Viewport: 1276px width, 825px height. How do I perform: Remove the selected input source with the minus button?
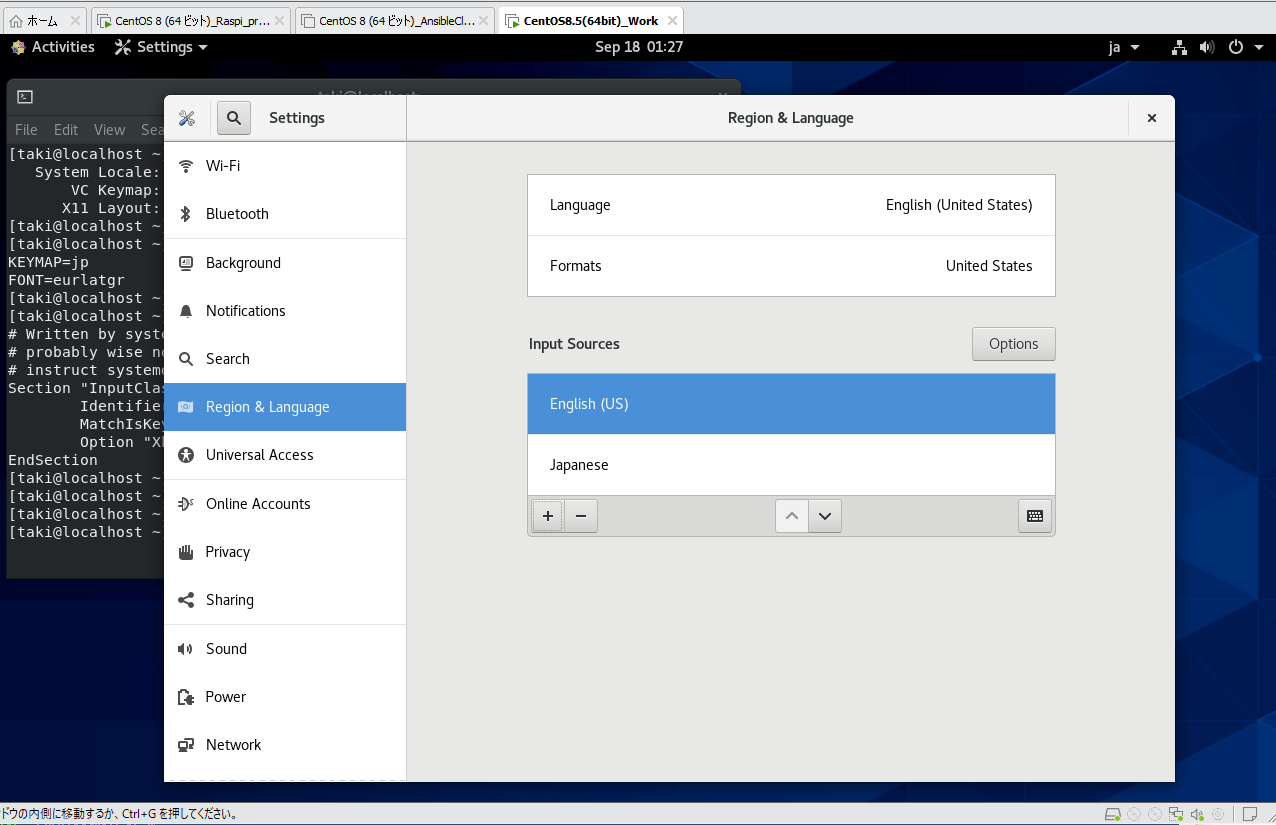tap(580, 516)
